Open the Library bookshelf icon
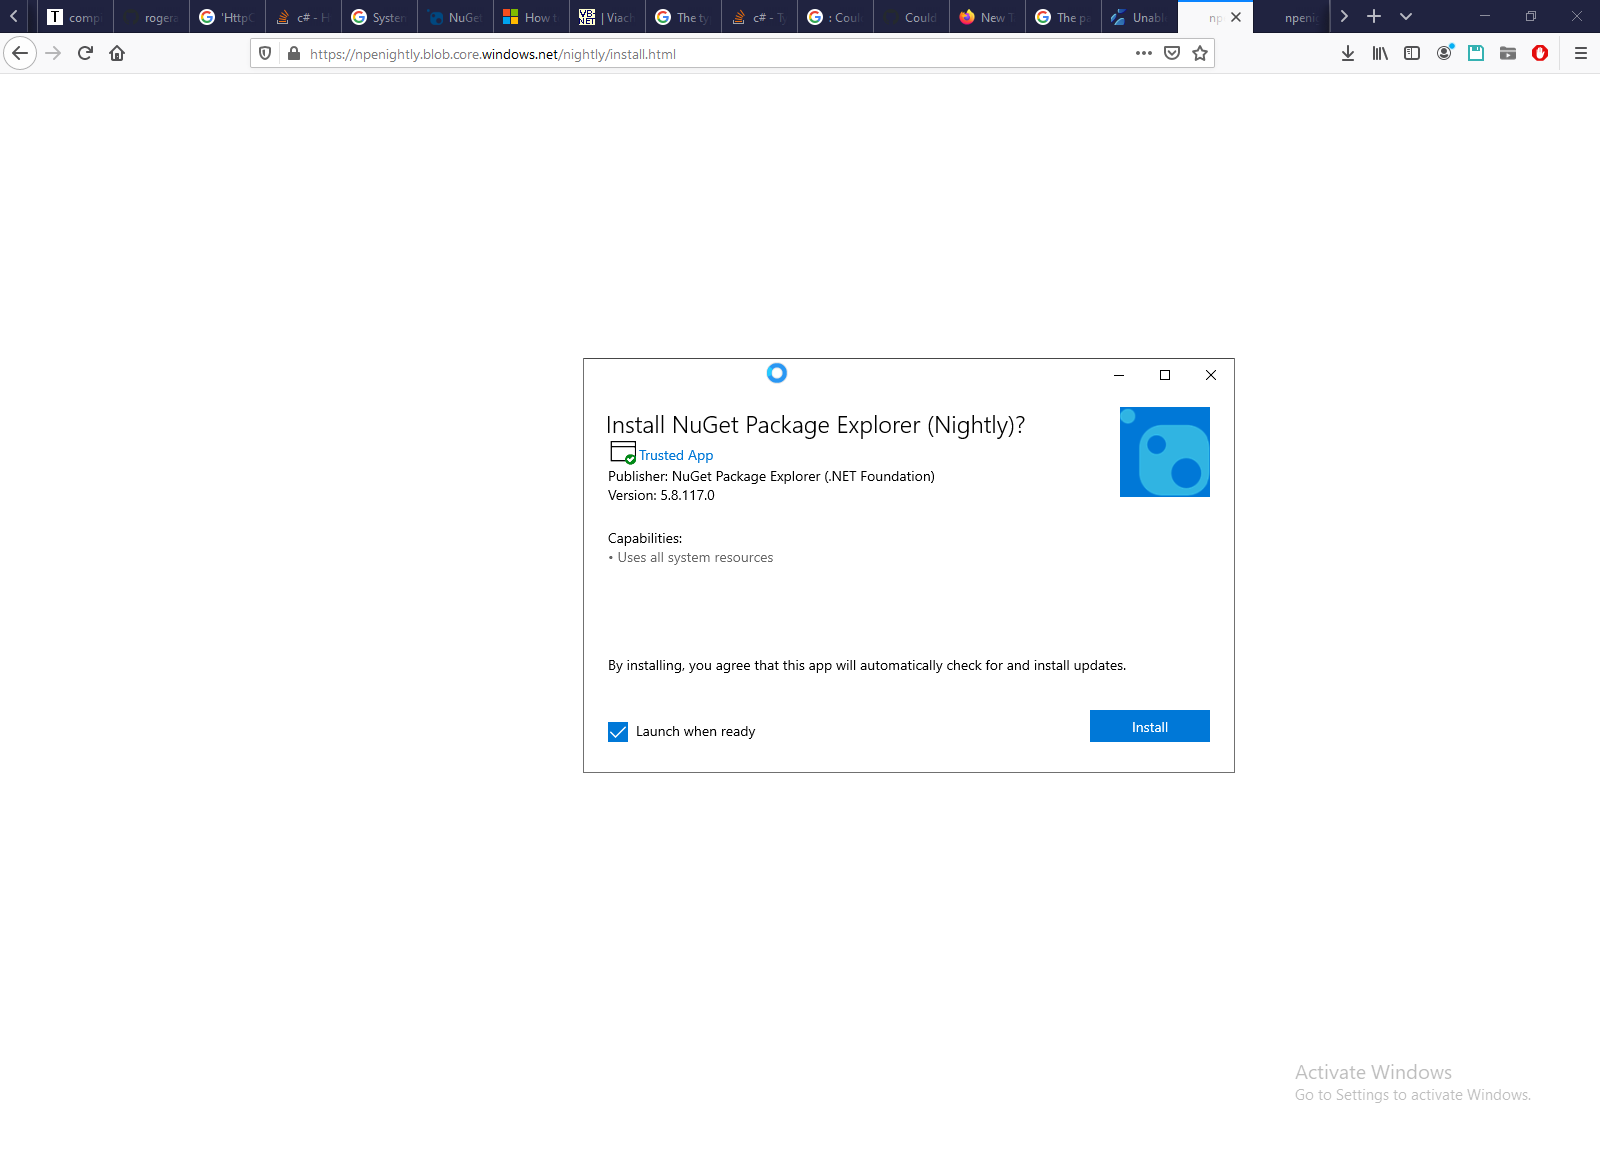This screenshot has width=1600, height=1159. coord(1380,53)
